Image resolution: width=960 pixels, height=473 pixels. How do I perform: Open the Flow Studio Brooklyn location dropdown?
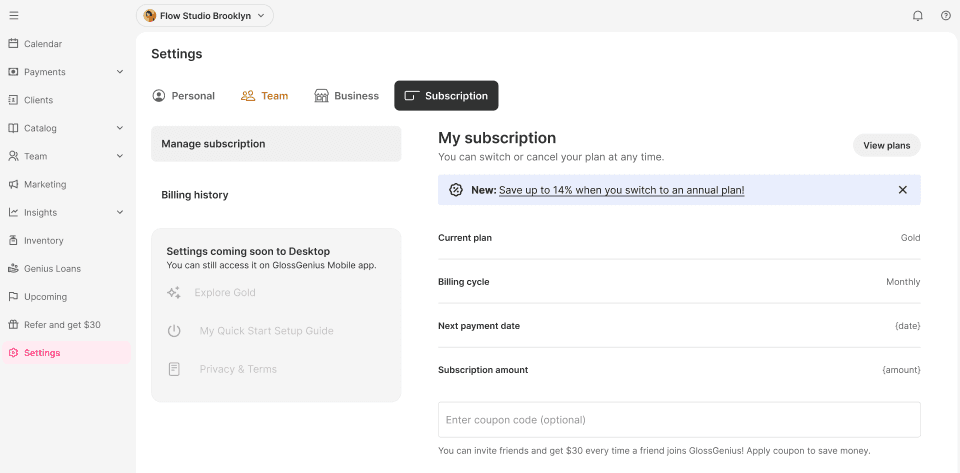click(x=204, y=16)
